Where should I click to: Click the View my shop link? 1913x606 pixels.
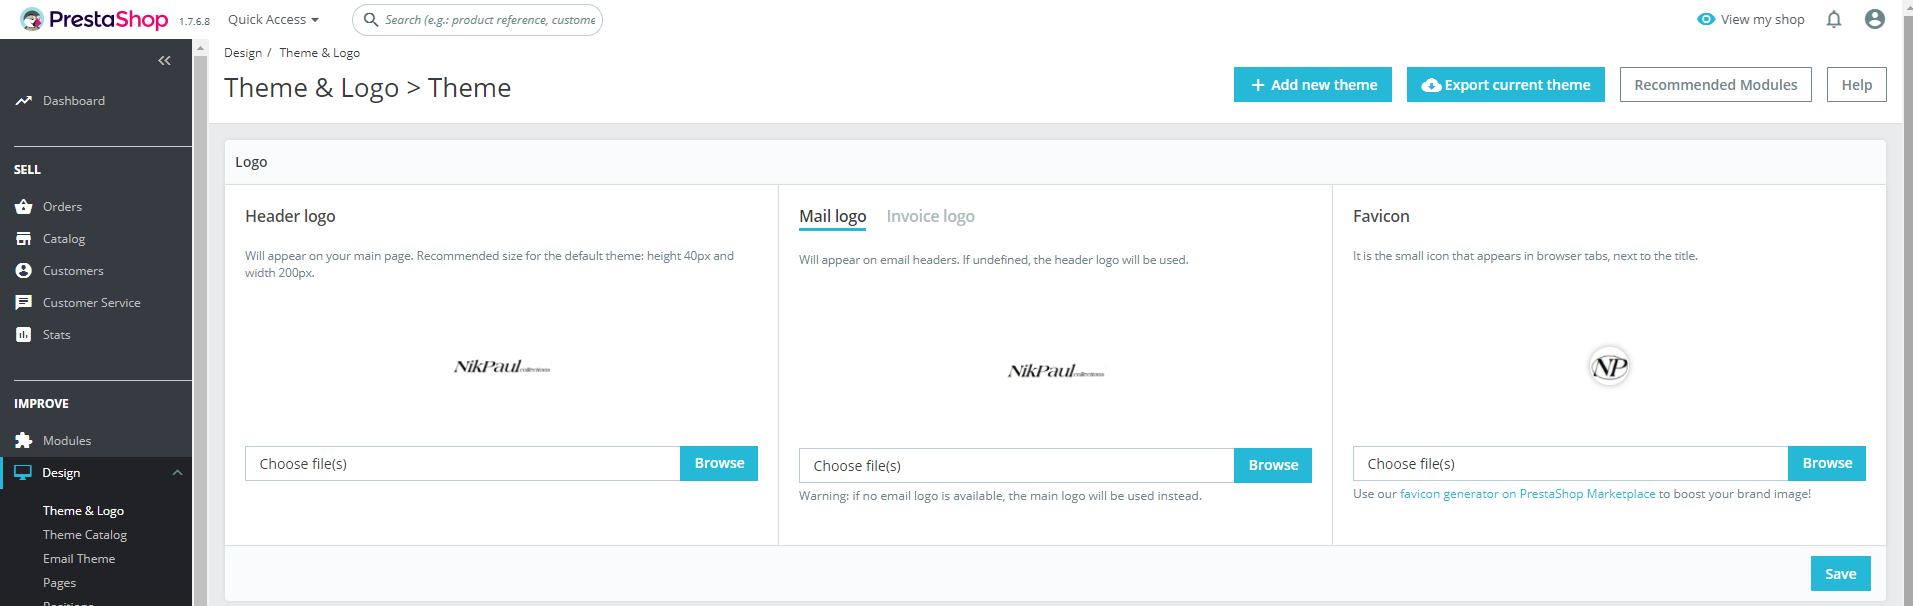[x=1751, y=19]
